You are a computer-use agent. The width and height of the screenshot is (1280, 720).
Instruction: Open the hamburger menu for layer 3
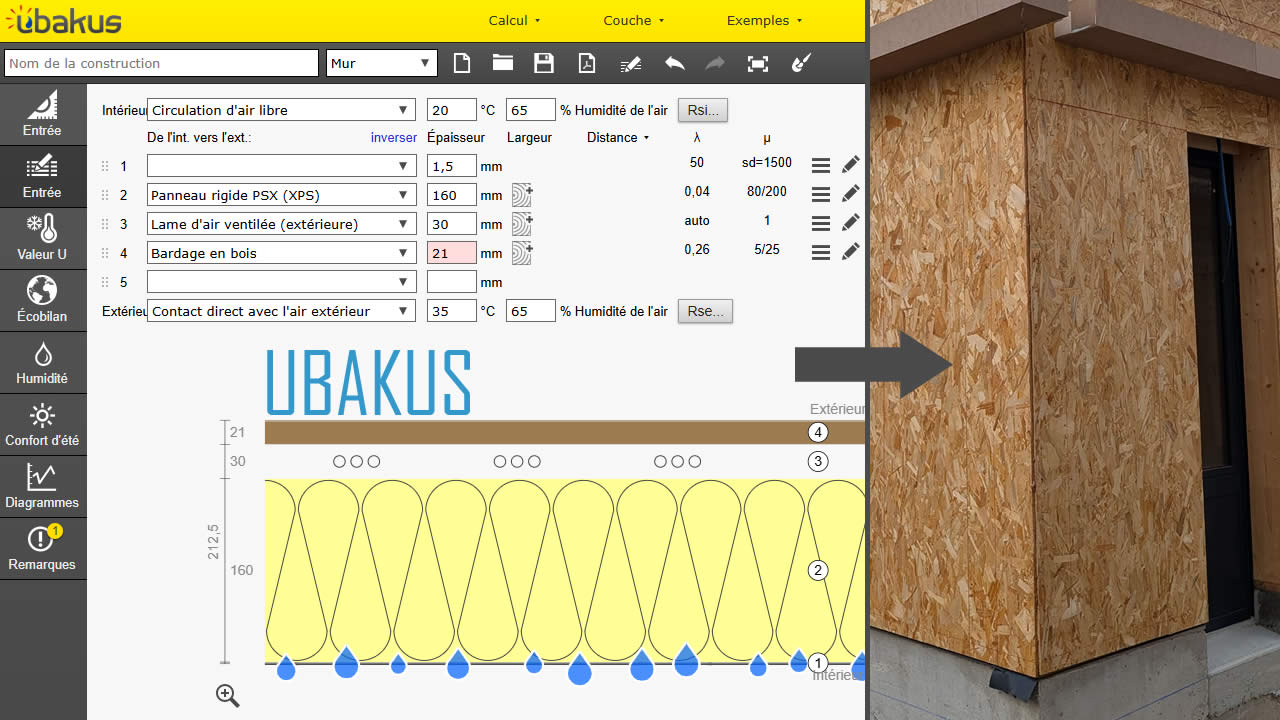tap(821, 224)
